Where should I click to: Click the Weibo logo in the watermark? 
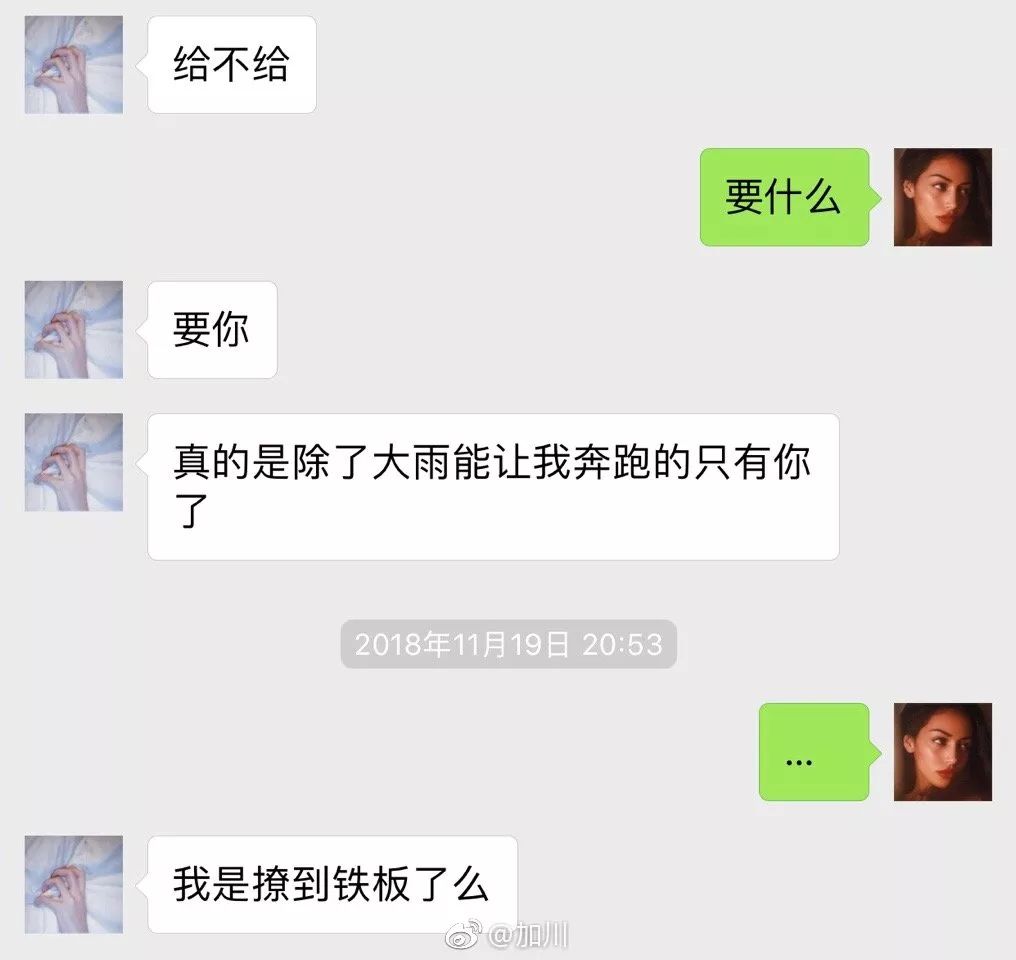(x=464, y=934)
